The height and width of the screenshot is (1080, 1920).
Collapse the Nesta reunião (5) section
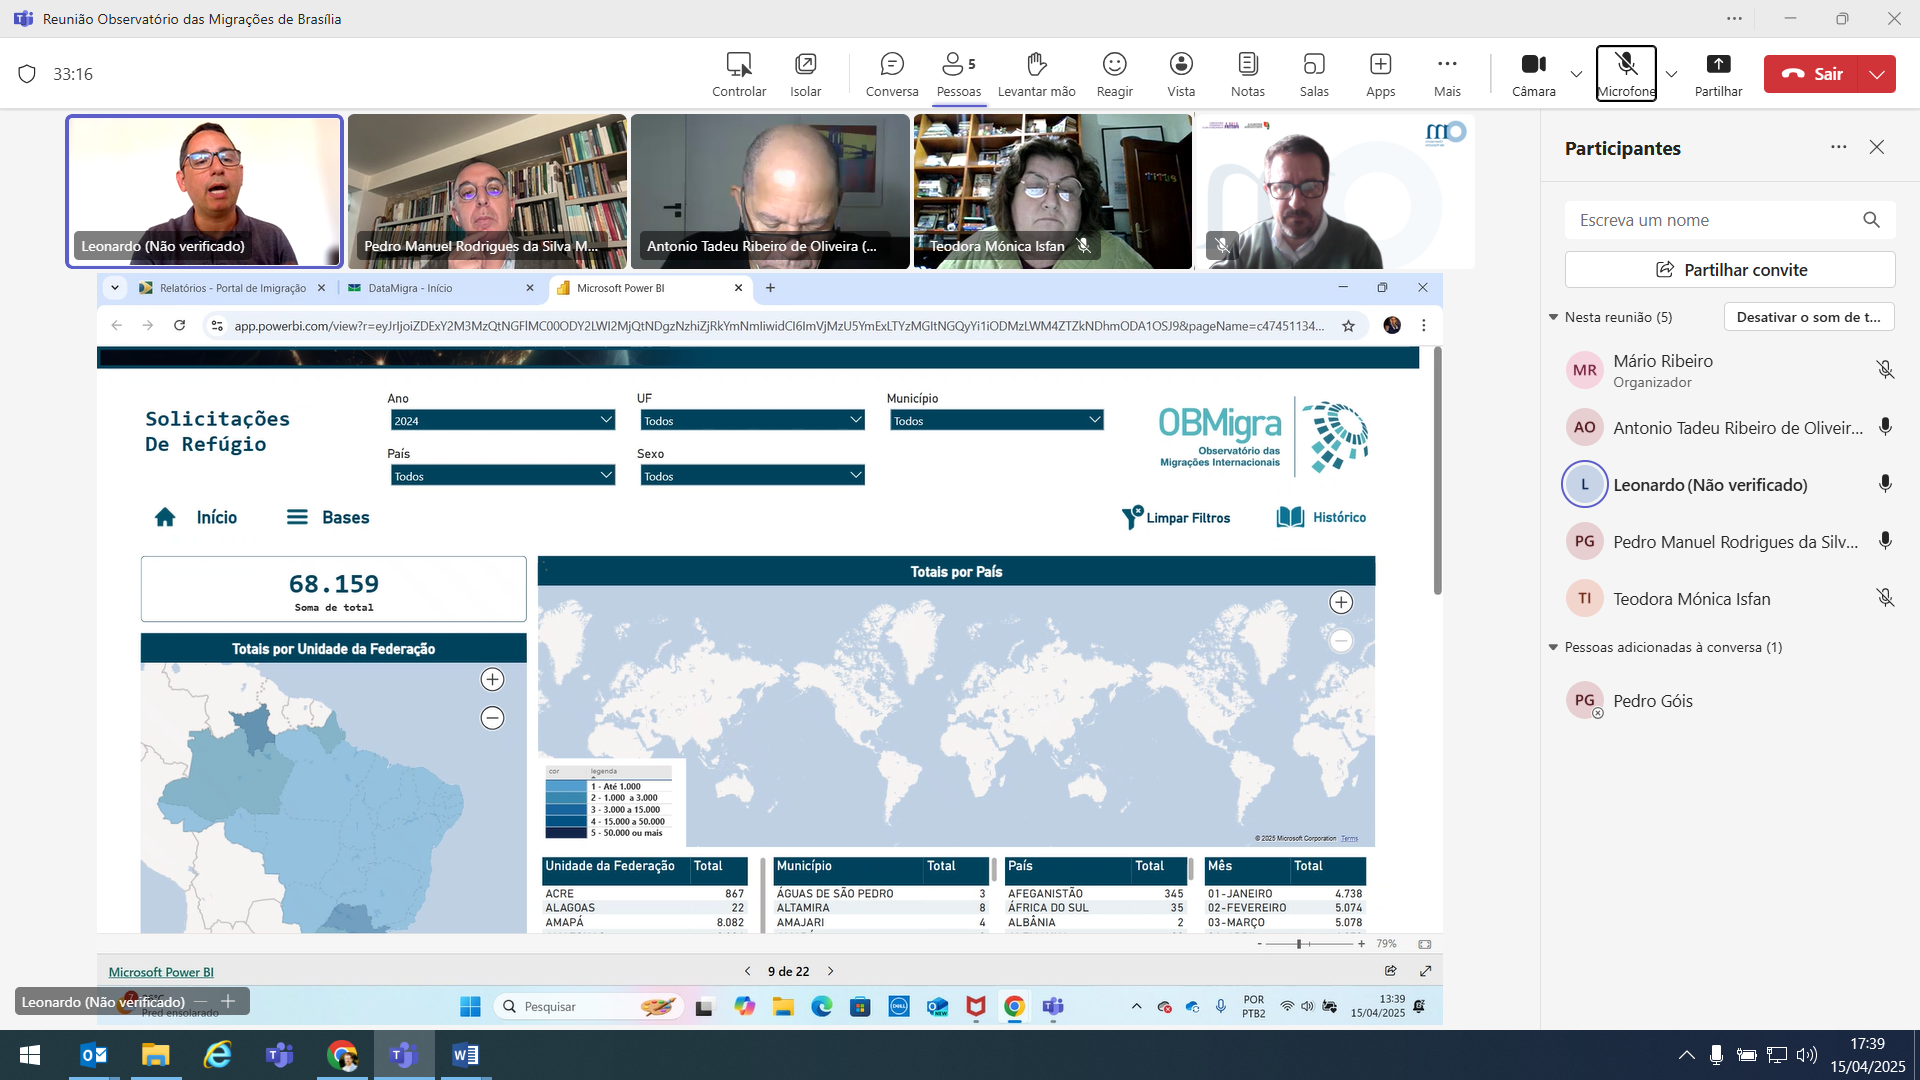tap(1554, 317)
